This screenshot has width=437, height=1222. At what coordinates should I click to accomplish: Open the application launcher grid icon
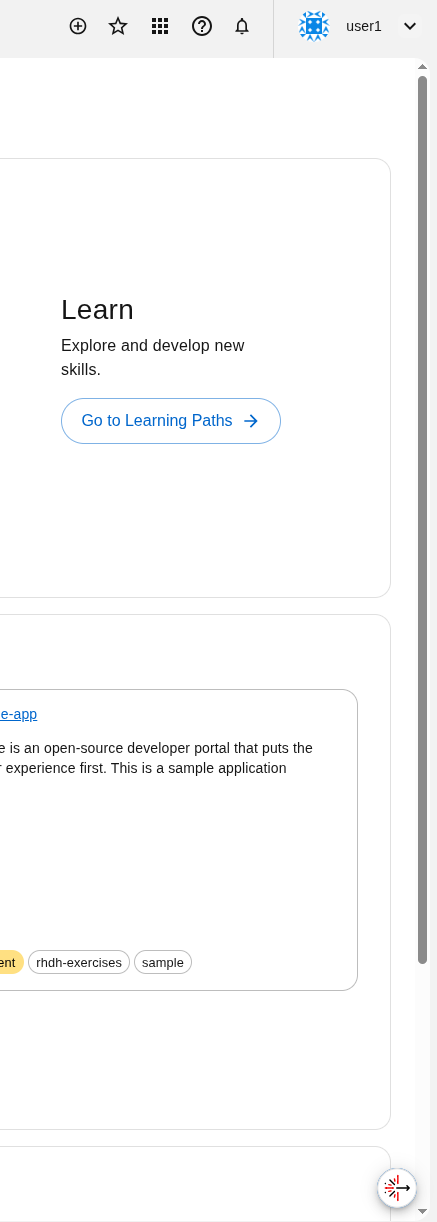tap(160, 26)
